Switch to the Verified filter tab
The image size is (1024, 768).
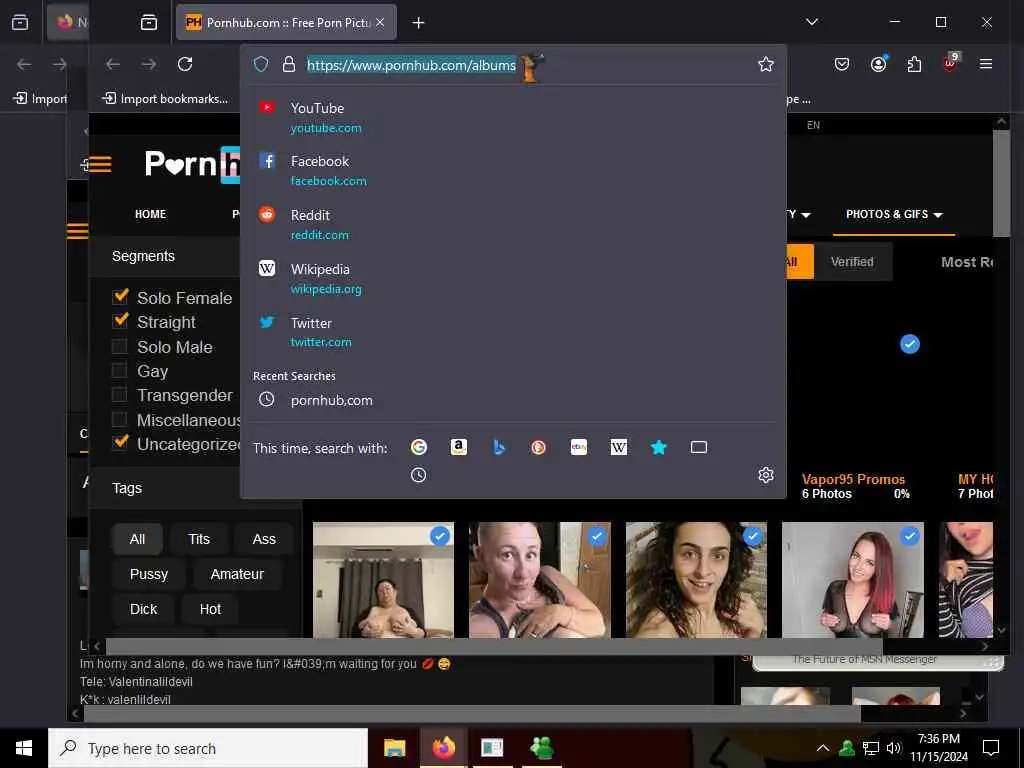[852, 262]
